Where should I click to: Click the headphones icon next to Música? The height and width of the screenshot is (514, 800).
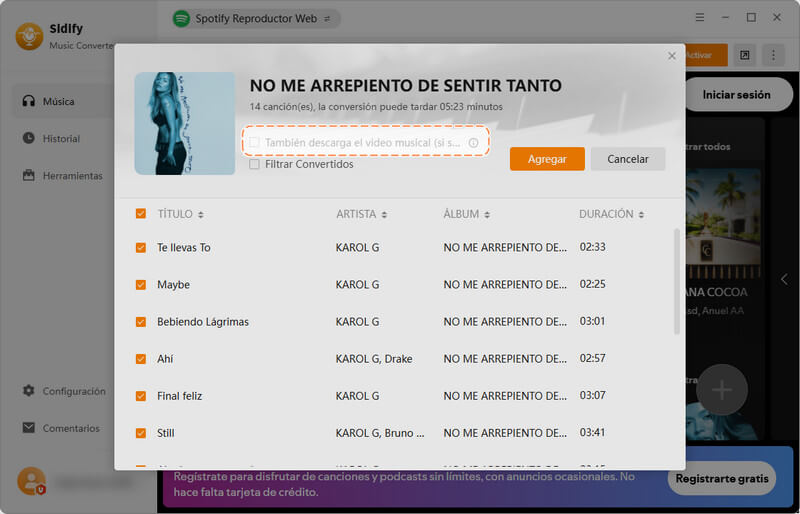click(29, 101)
